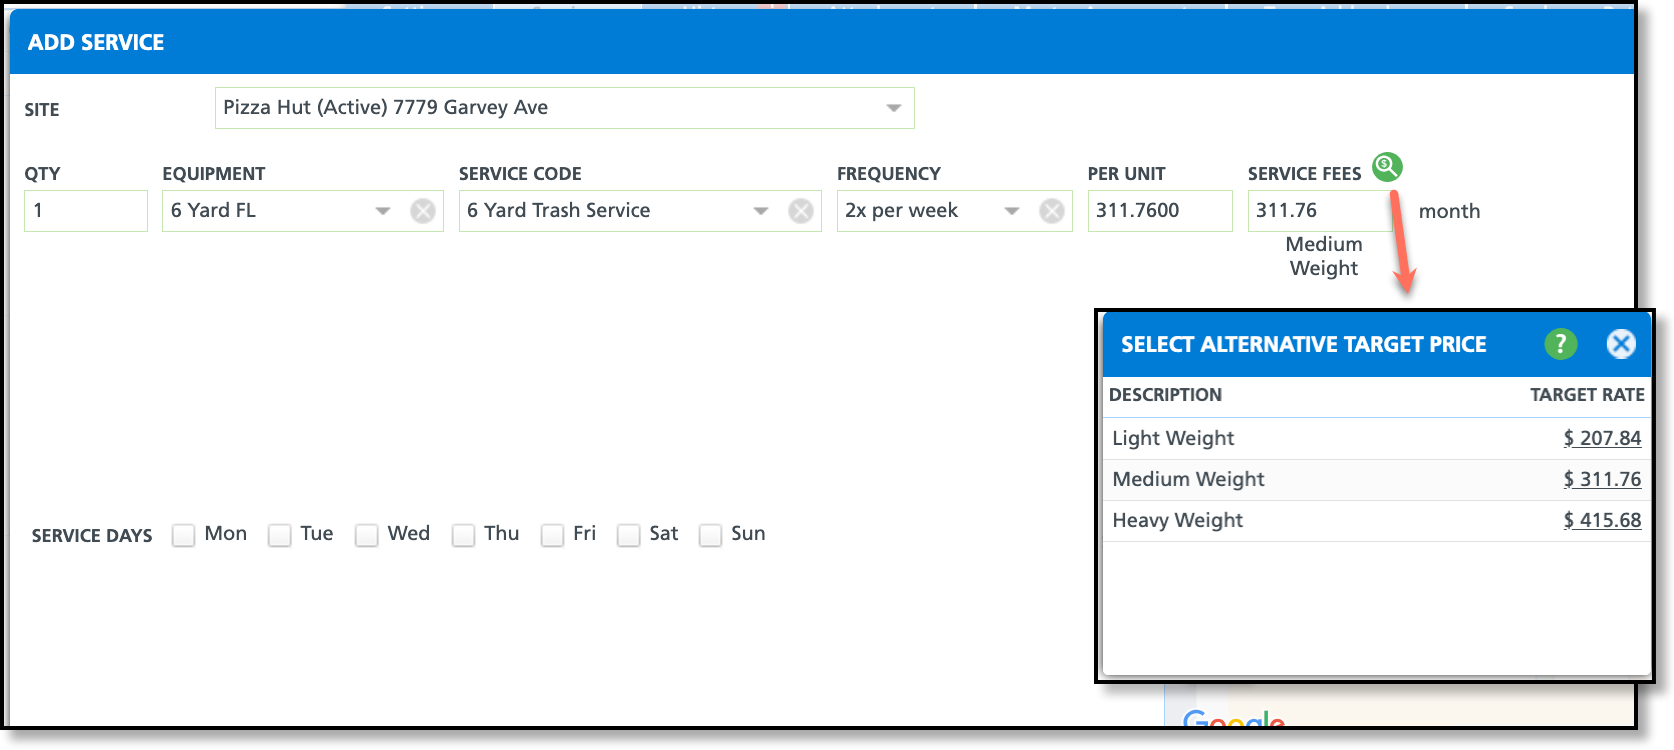Select Sun as service day
The width and height of the screenshot is (1674, 750).
710,535
